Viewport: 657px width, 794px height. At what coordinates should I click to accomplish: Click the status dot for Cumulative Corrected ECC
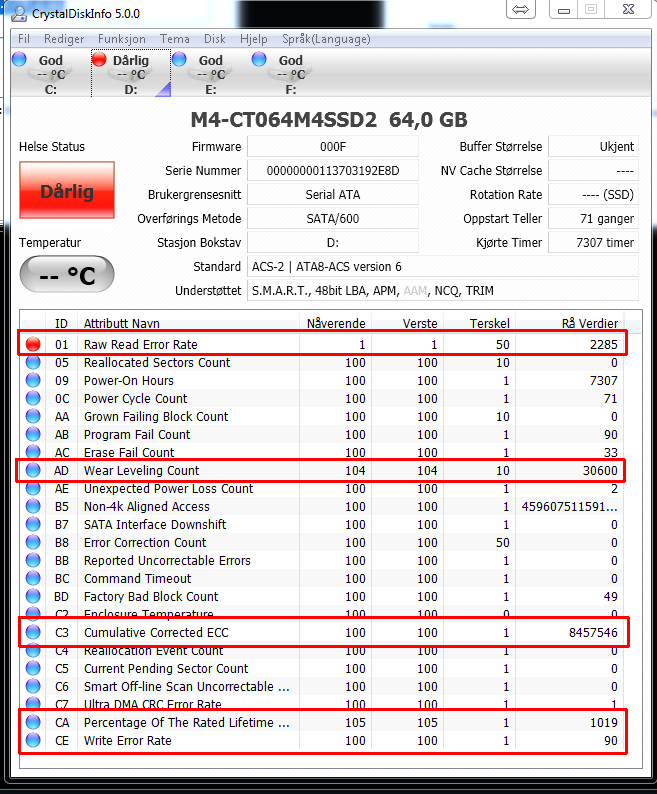click(x=33, y=632)
